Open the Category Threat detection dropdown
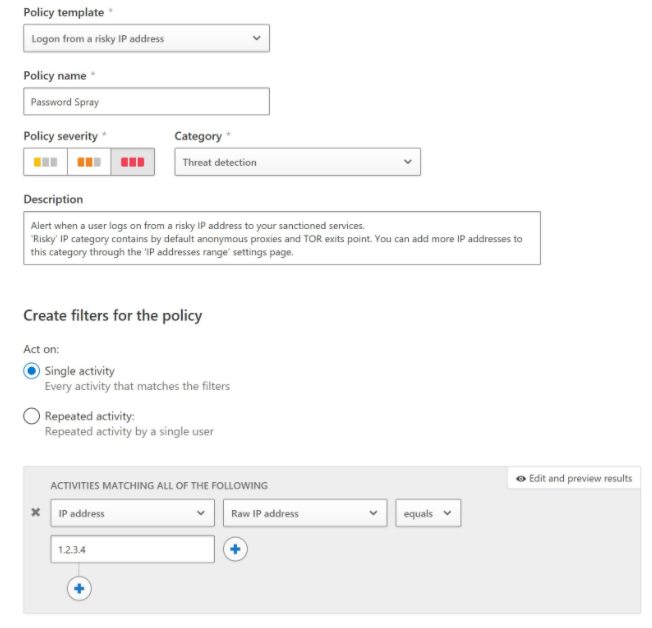 (297, 162)
